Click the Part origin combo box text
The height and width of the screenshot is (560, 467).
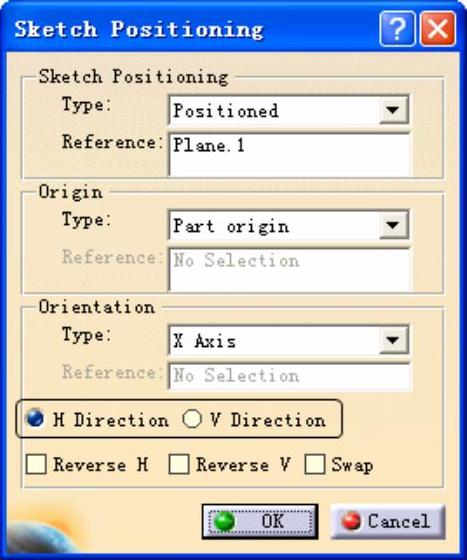point(231,226)
